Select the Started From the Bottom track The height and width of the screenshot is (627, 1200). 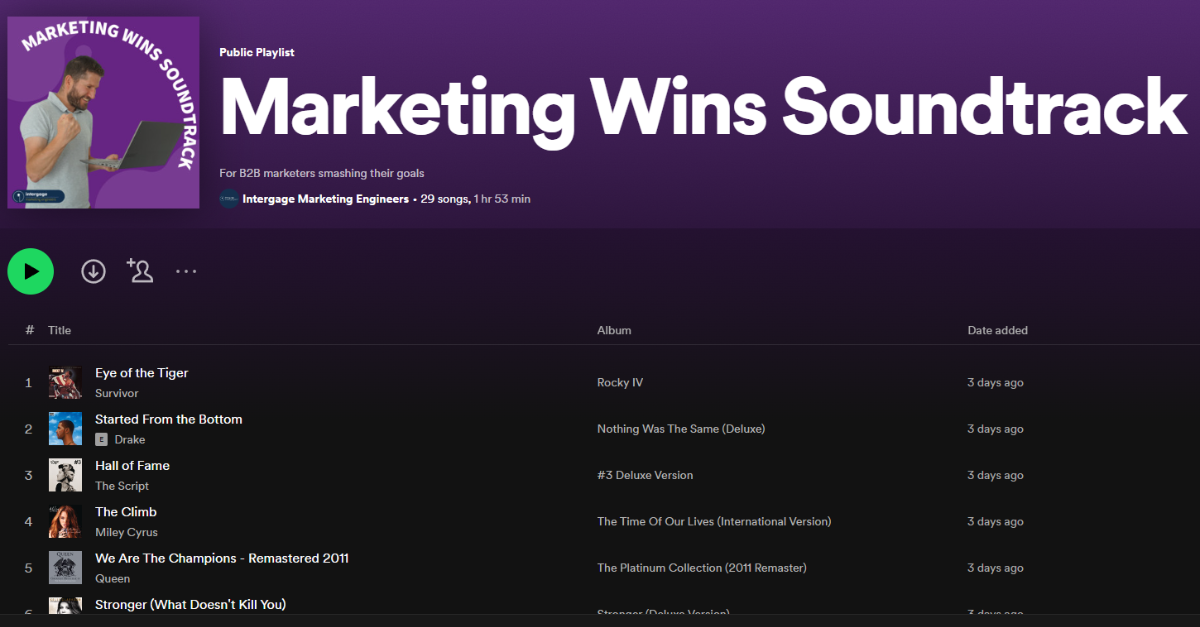(x=169, y=419)
